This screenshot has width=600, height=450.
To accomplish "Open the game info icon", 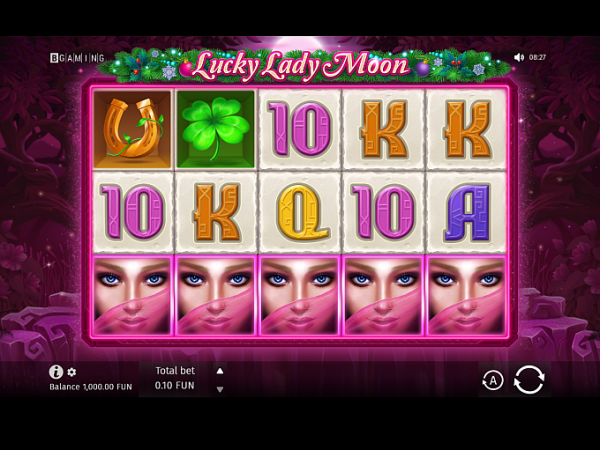I will pyautogui.click(x=56, y=372).
